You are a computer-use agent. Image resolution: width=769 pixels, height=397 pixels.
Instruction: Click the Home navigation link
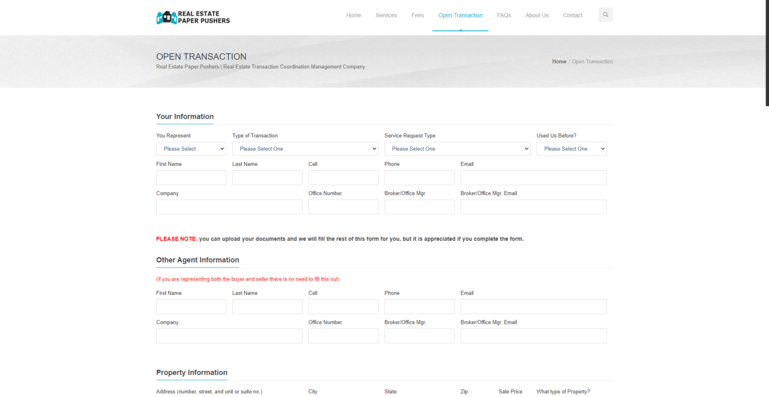pyautogui.click(x=353, y=15)
